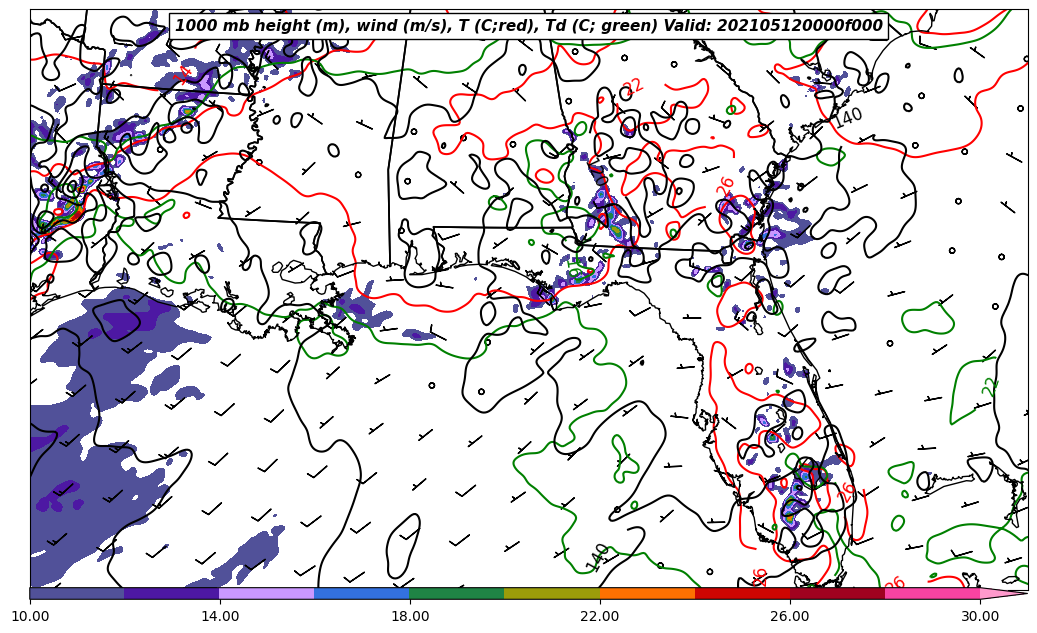Pick the dark crimson 26–28 colorbar segment

pyautogui.click(x=837, y=593)
